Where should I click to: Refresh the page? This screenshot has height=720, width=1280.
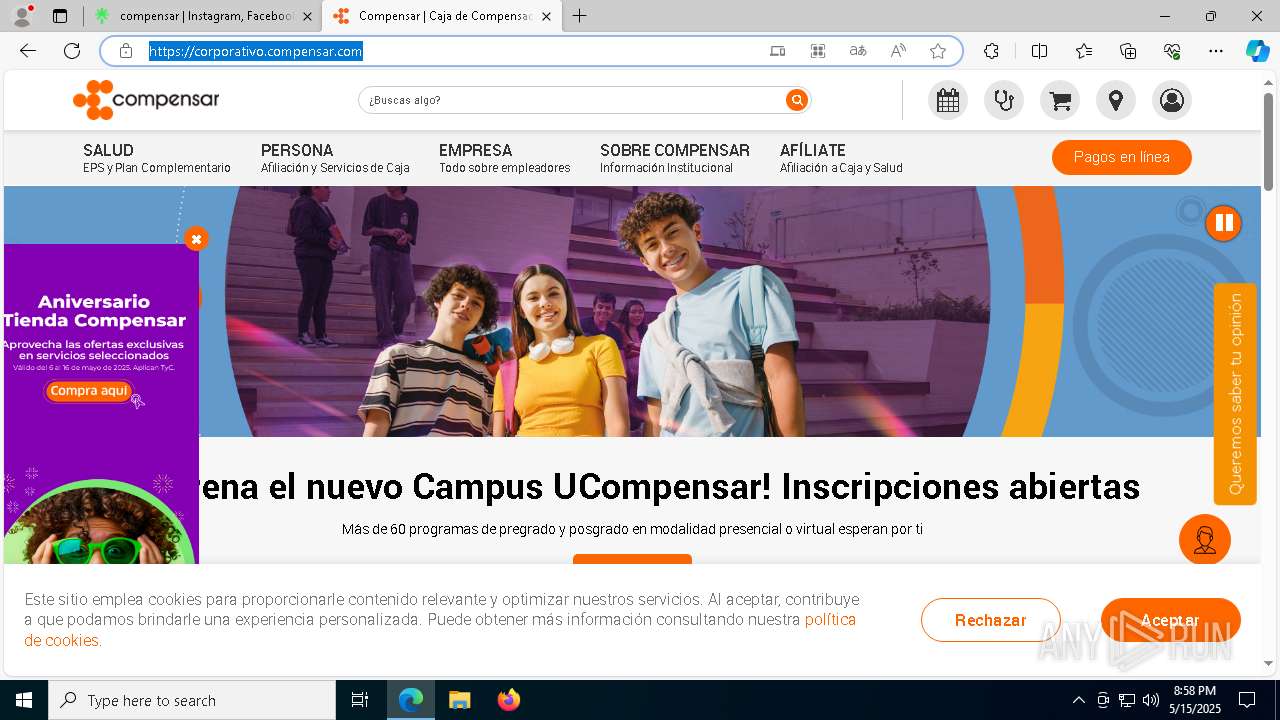tap(72, 51)
